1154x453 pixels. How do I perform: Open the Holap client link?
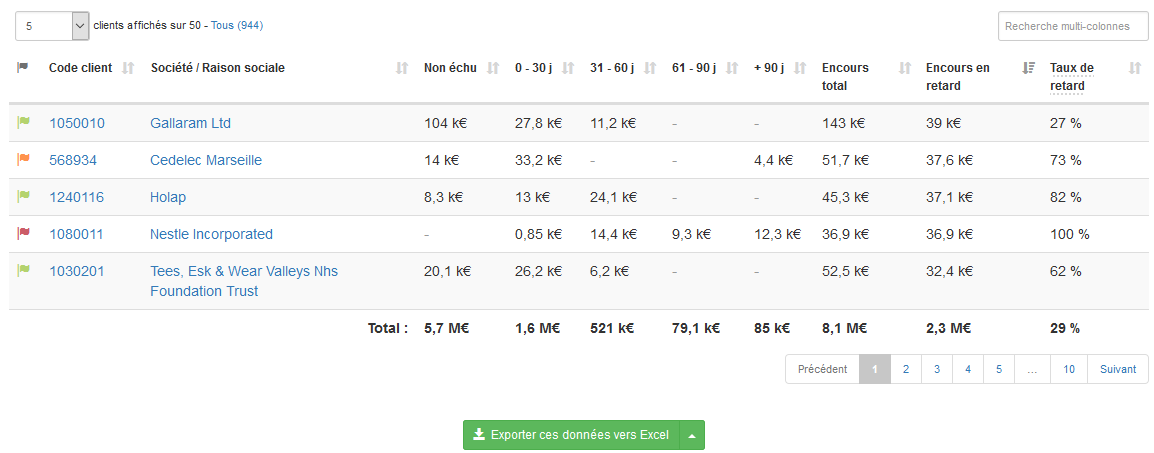point(168,197)
